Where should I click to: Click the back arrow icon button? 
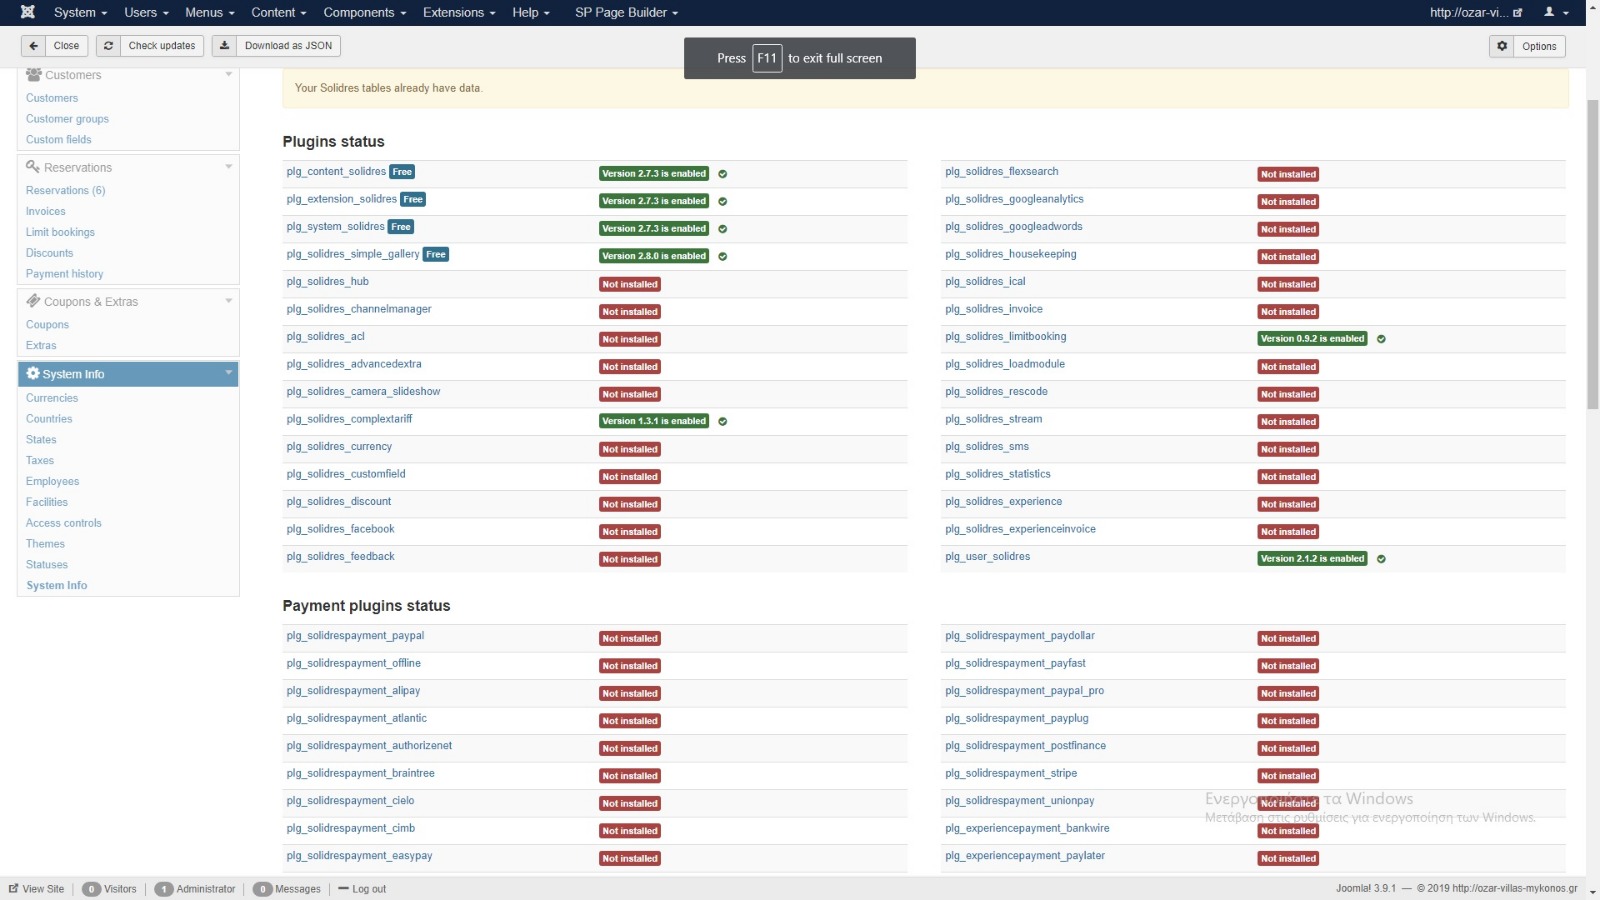34,46
